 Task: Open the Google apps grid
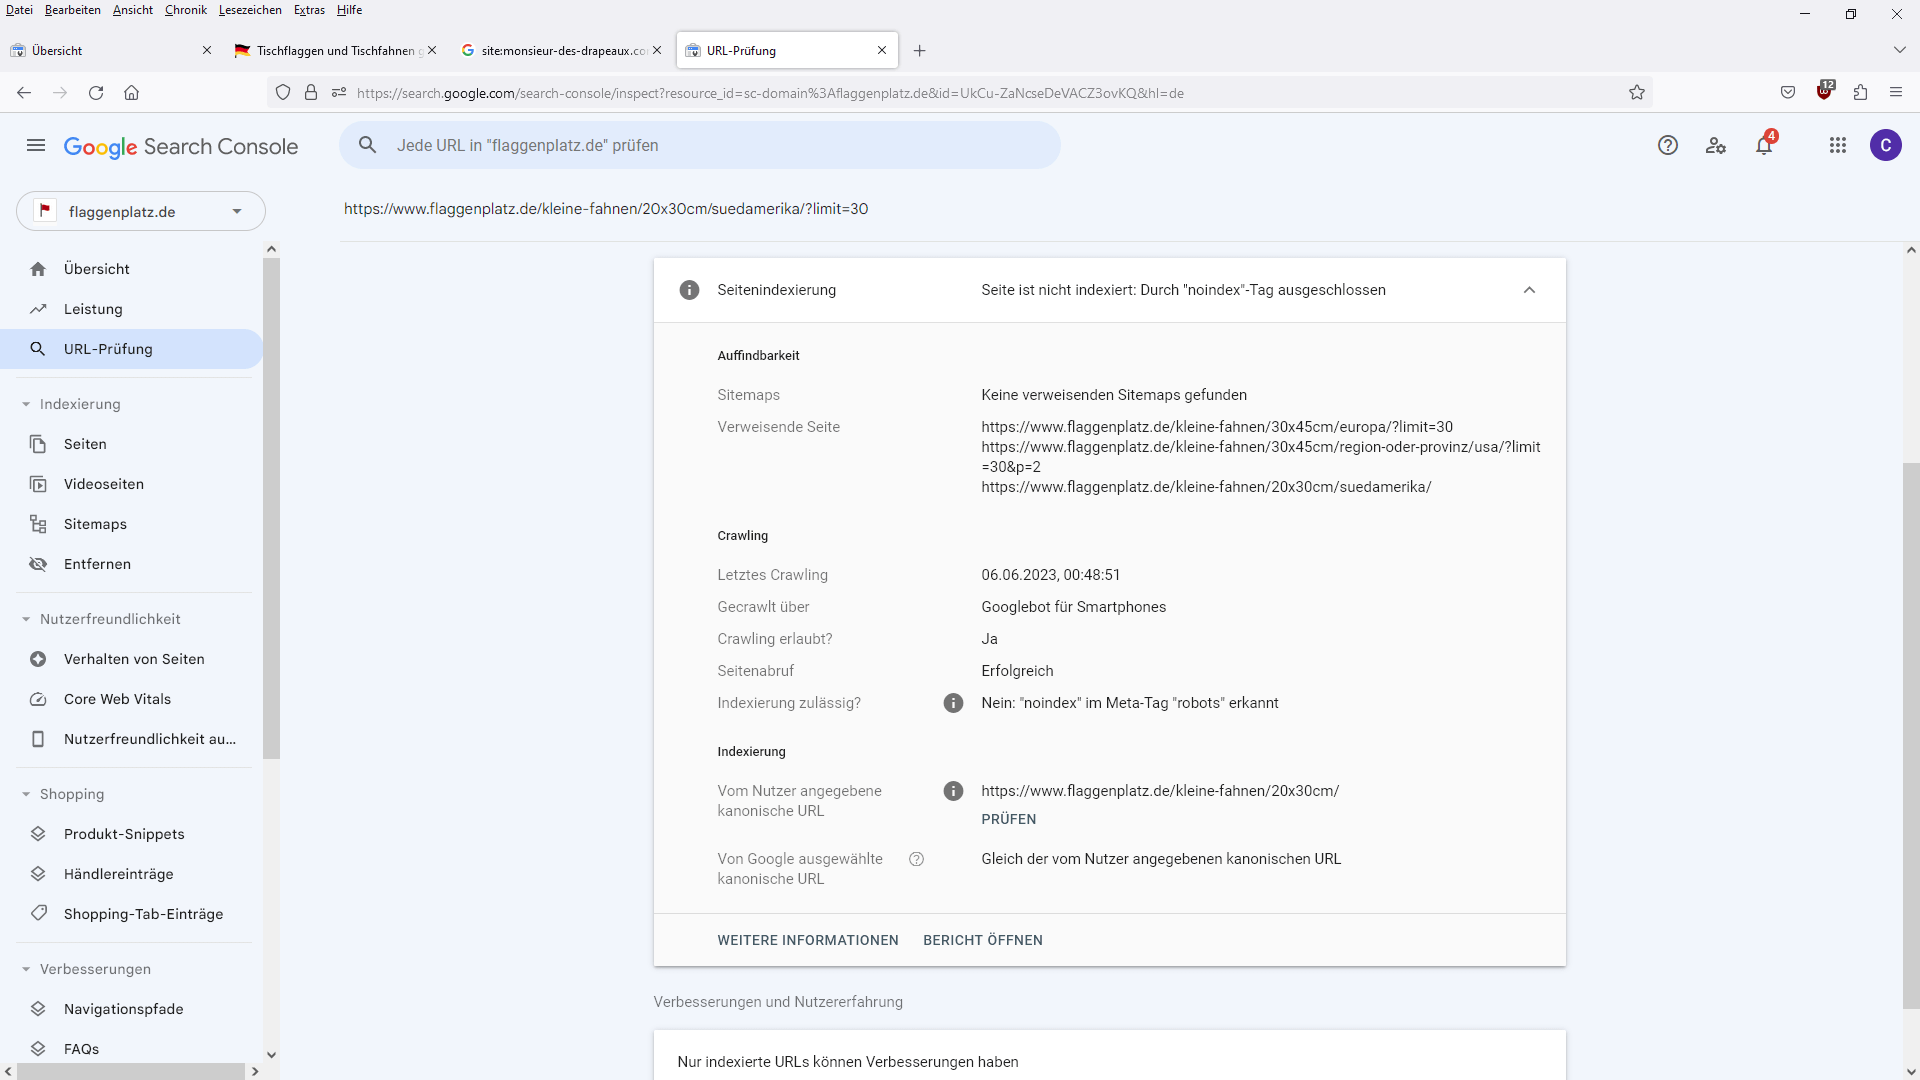[x=1838, y=146]
